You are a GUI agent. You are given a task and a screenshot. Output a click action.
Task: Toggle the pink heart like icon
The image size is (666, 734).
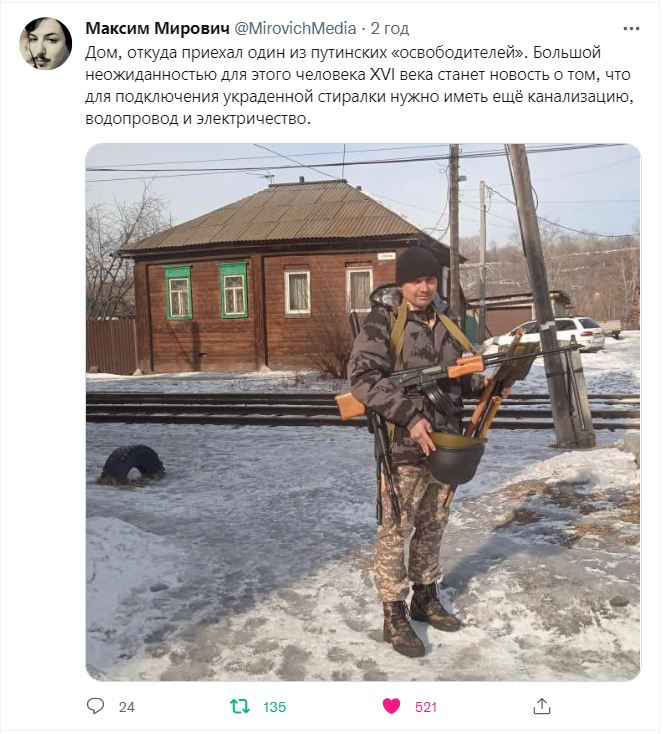(x=392, y=706)
